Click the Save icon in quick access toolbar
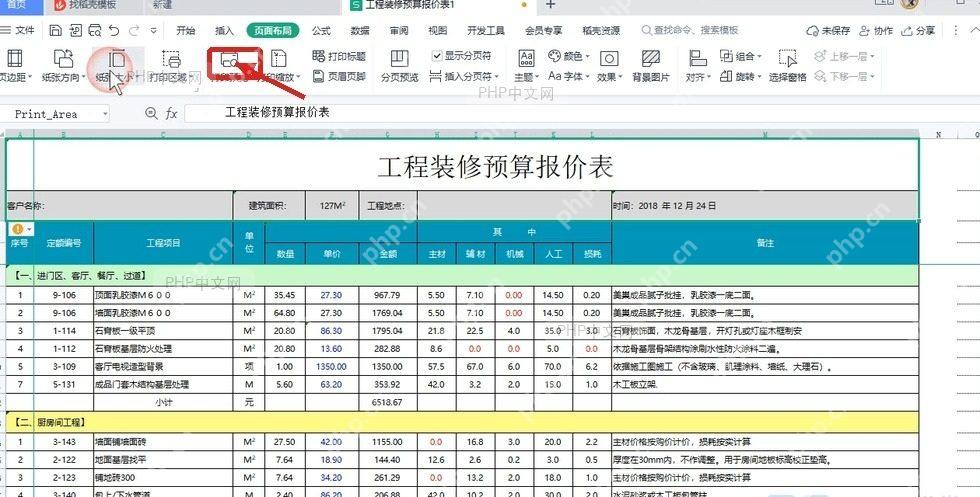Image resolution: width=980 pixels, height=497 pixels. (56, 30)
